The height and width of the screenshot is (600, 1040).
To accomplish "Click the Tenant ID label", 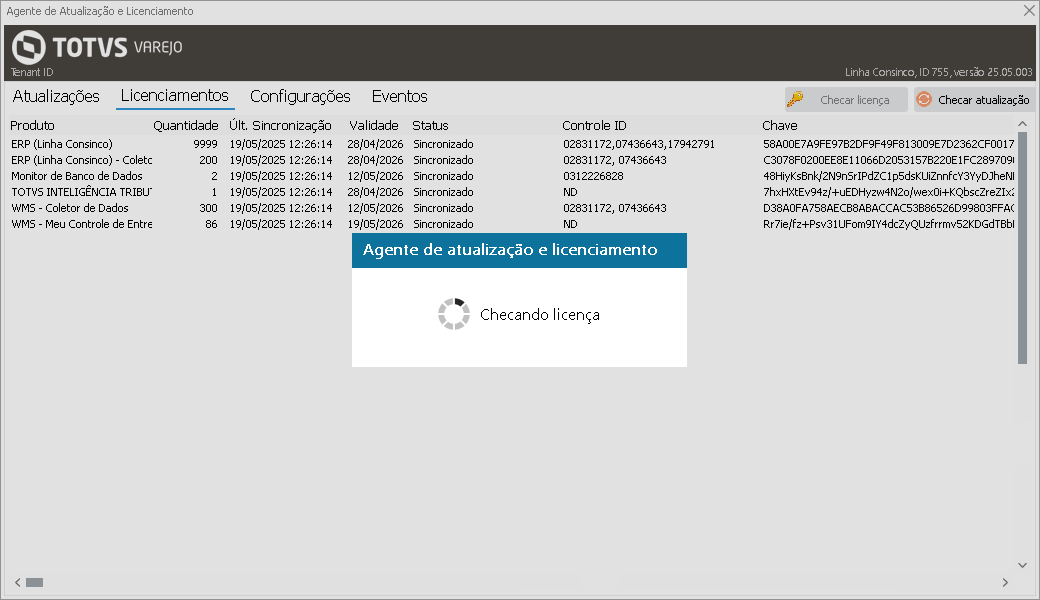I will 32,72.
